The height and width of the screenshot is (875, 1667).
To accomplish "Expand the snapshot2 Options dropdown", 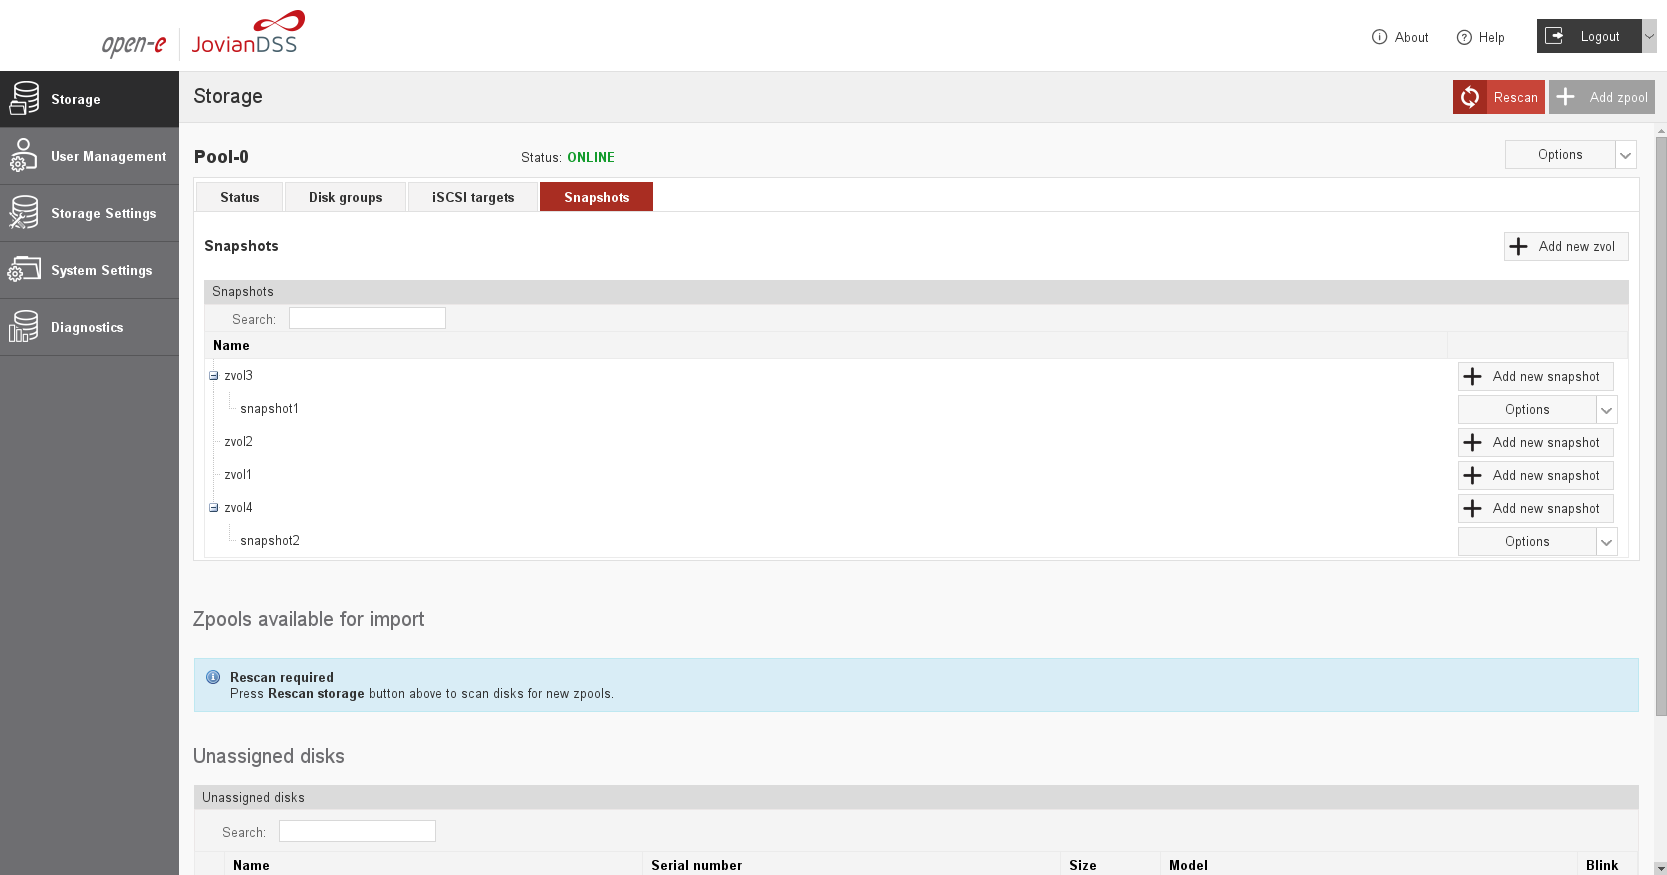I will click(x=1606, y=542).
